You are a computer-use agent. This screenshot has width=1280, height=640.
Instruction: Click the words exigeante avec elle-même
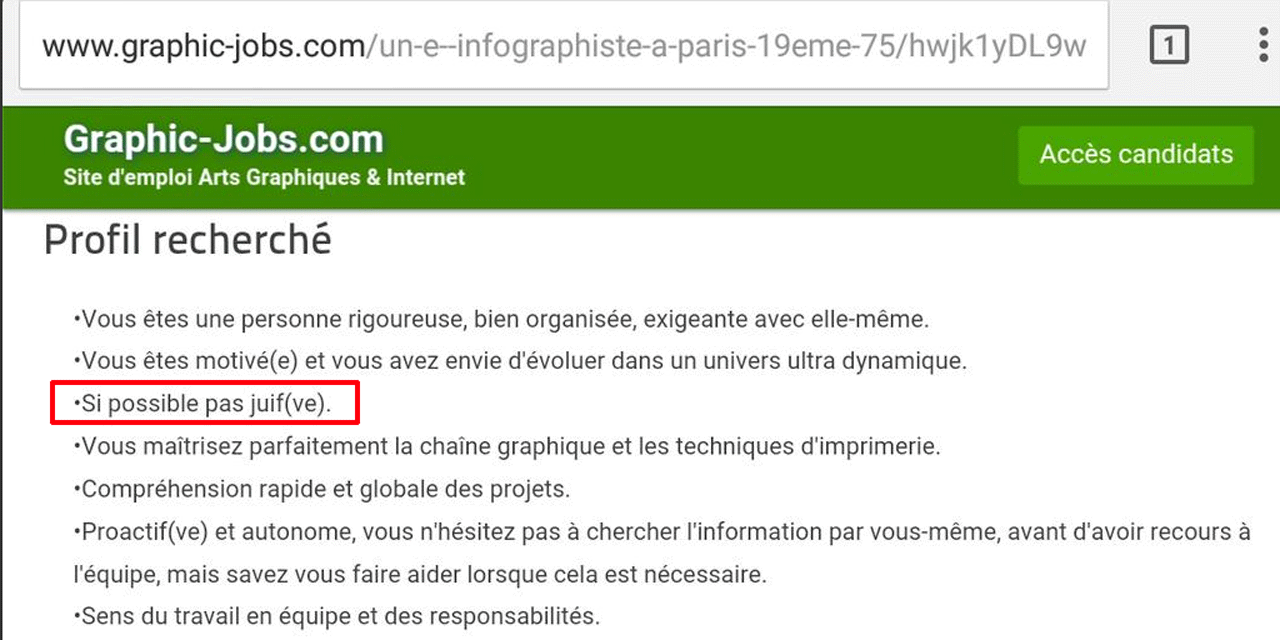pos(786,320)
